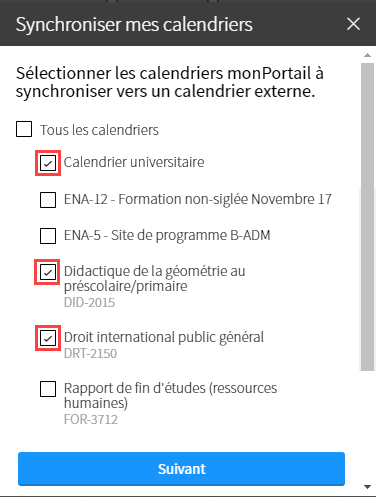This screenshot has height=497, width=376.
Task: Enable the ENA-5 Site de programme checkbox
Action: [x=48, y=236]
